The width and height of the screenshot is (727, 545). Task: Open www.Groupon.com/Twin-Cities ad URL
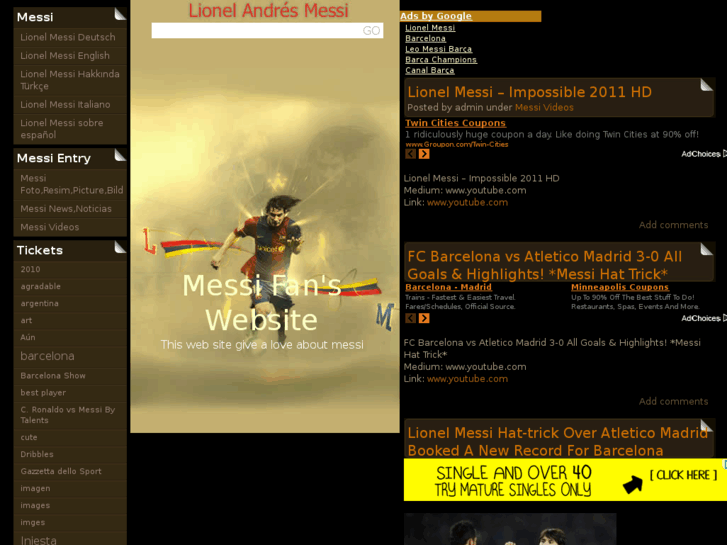click(x=457, y=144)
